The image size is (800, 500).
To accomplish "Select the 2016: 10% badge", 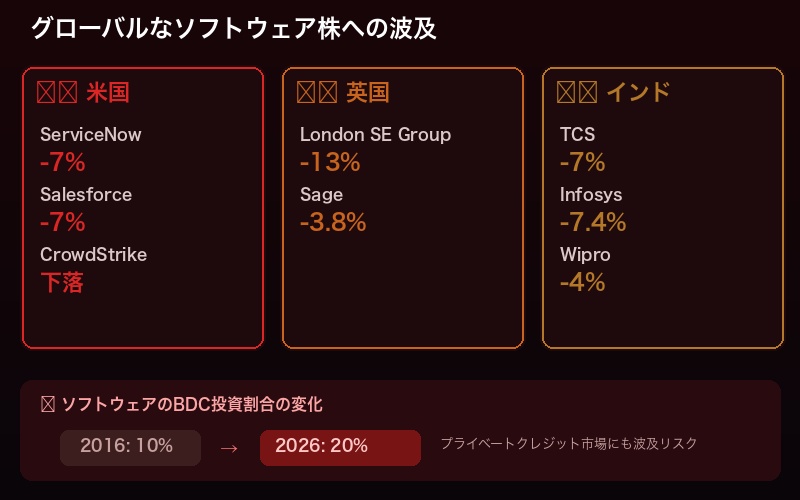I will click(x=130, y=447).
